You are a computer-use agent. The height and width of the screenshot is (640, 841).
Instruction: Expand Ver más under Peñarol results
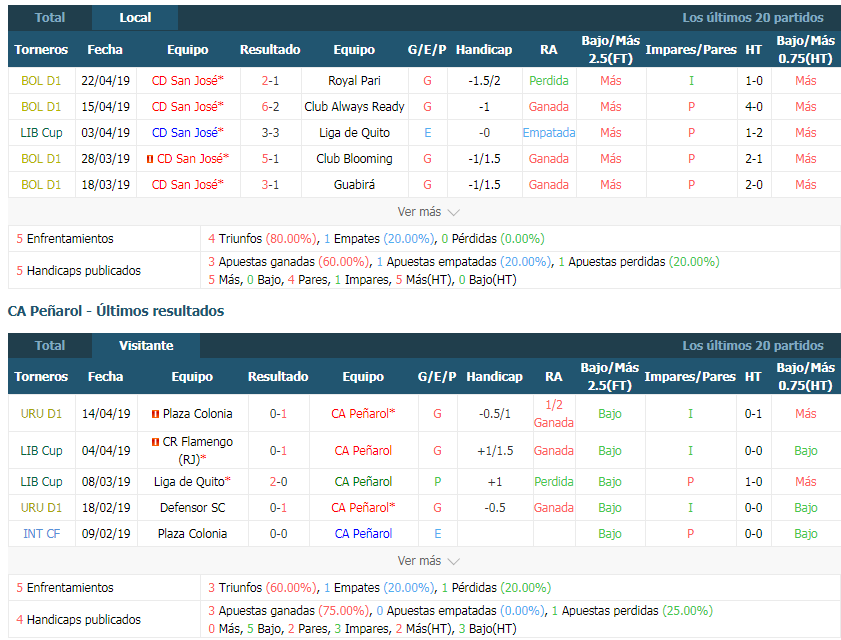[428, 561]
